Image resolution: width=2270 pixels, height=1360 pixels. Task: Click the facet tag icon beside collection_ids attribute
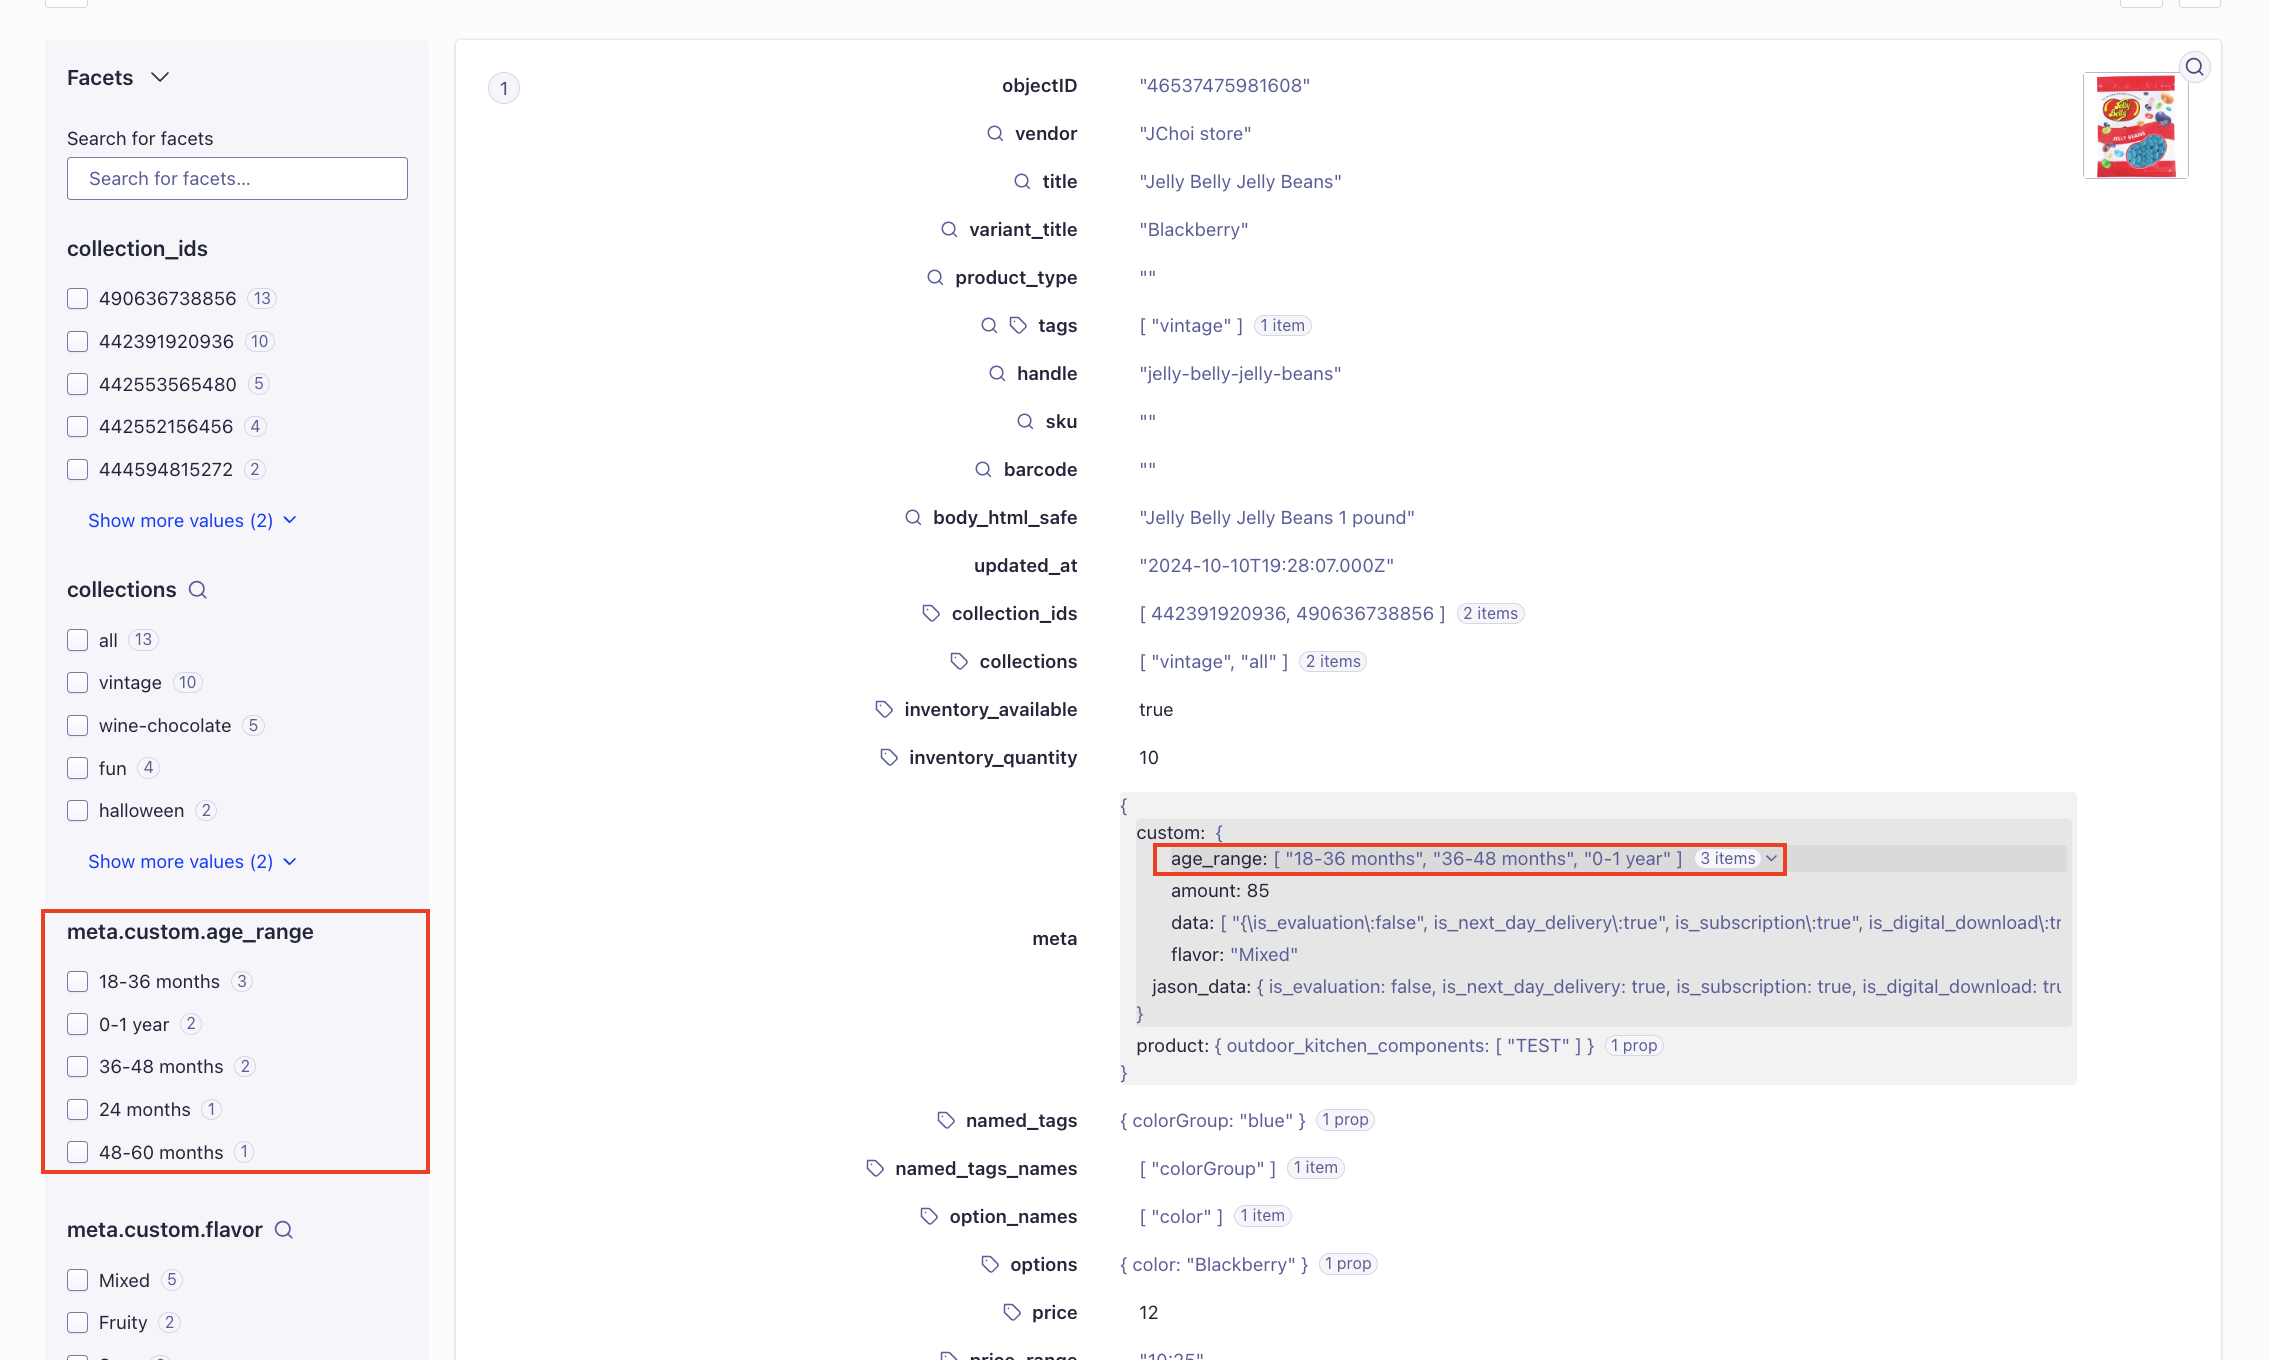coord(931,613)
